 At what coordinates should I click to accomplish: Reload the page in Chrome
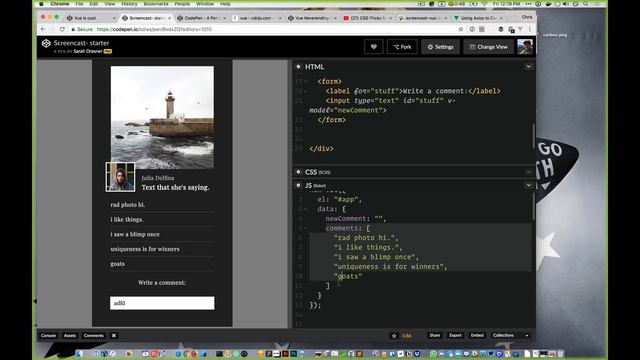click(62, 29)
